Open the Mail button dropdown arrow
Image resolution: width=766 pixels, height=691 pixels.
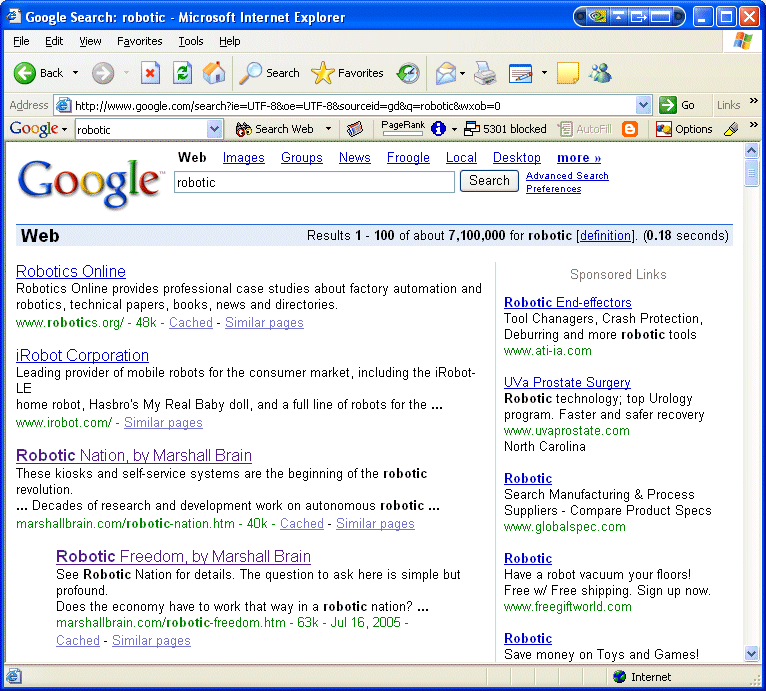pyautogui.click(x=462, y=73)
